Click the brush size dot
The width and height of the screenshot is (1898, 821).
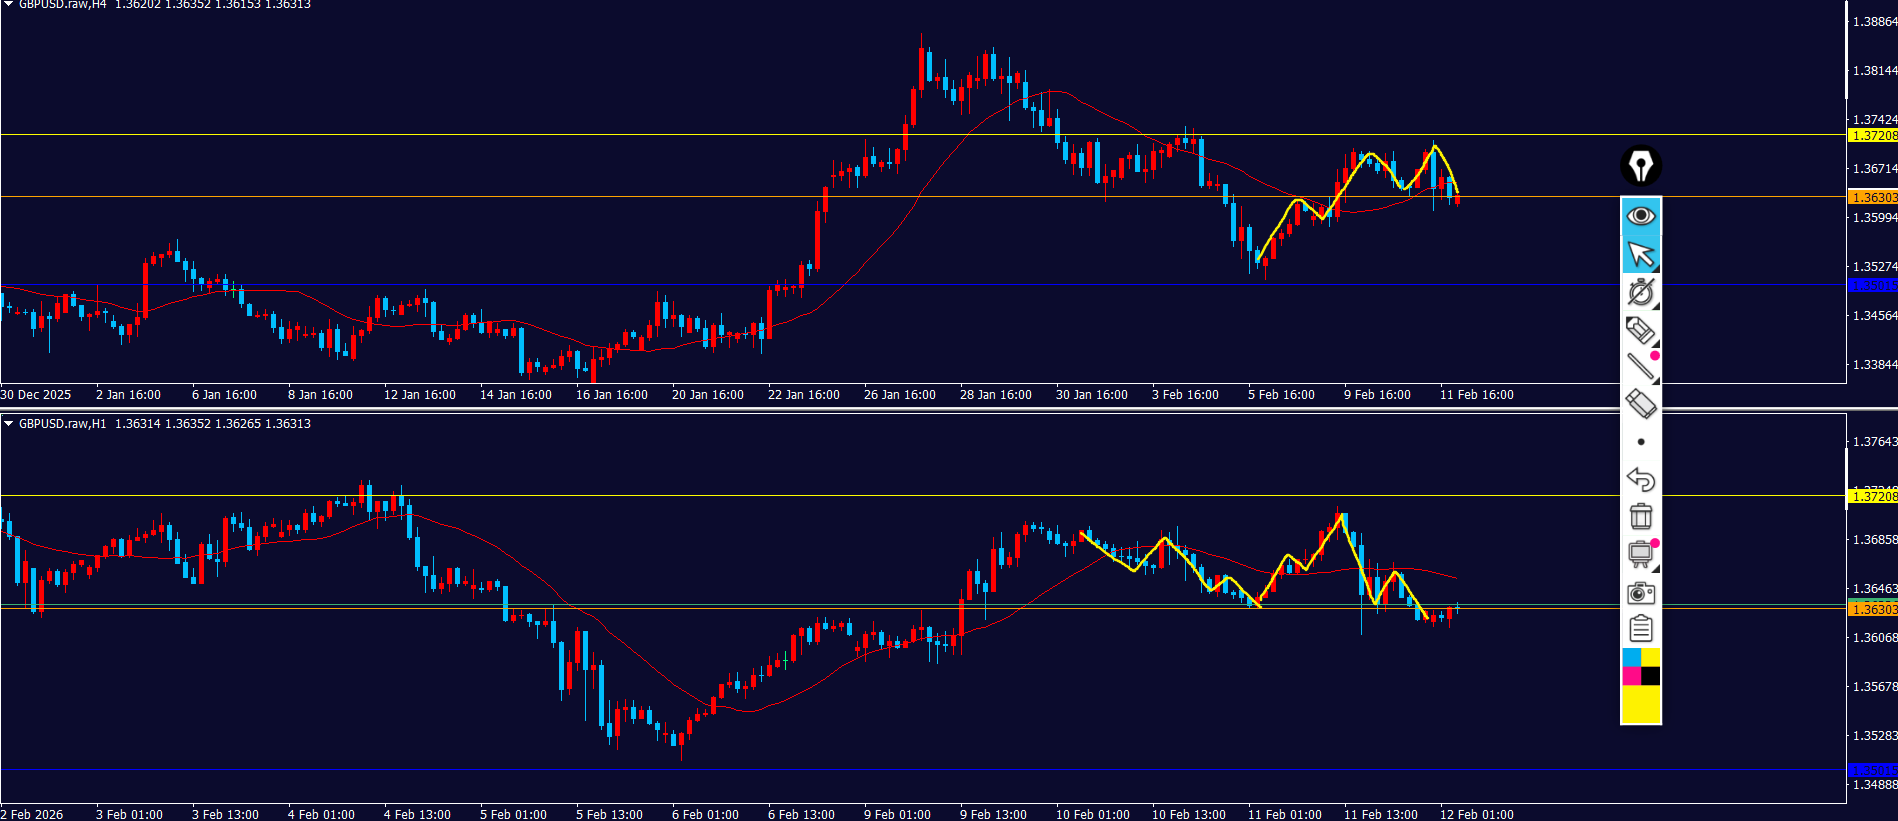tap(1640, 442)
